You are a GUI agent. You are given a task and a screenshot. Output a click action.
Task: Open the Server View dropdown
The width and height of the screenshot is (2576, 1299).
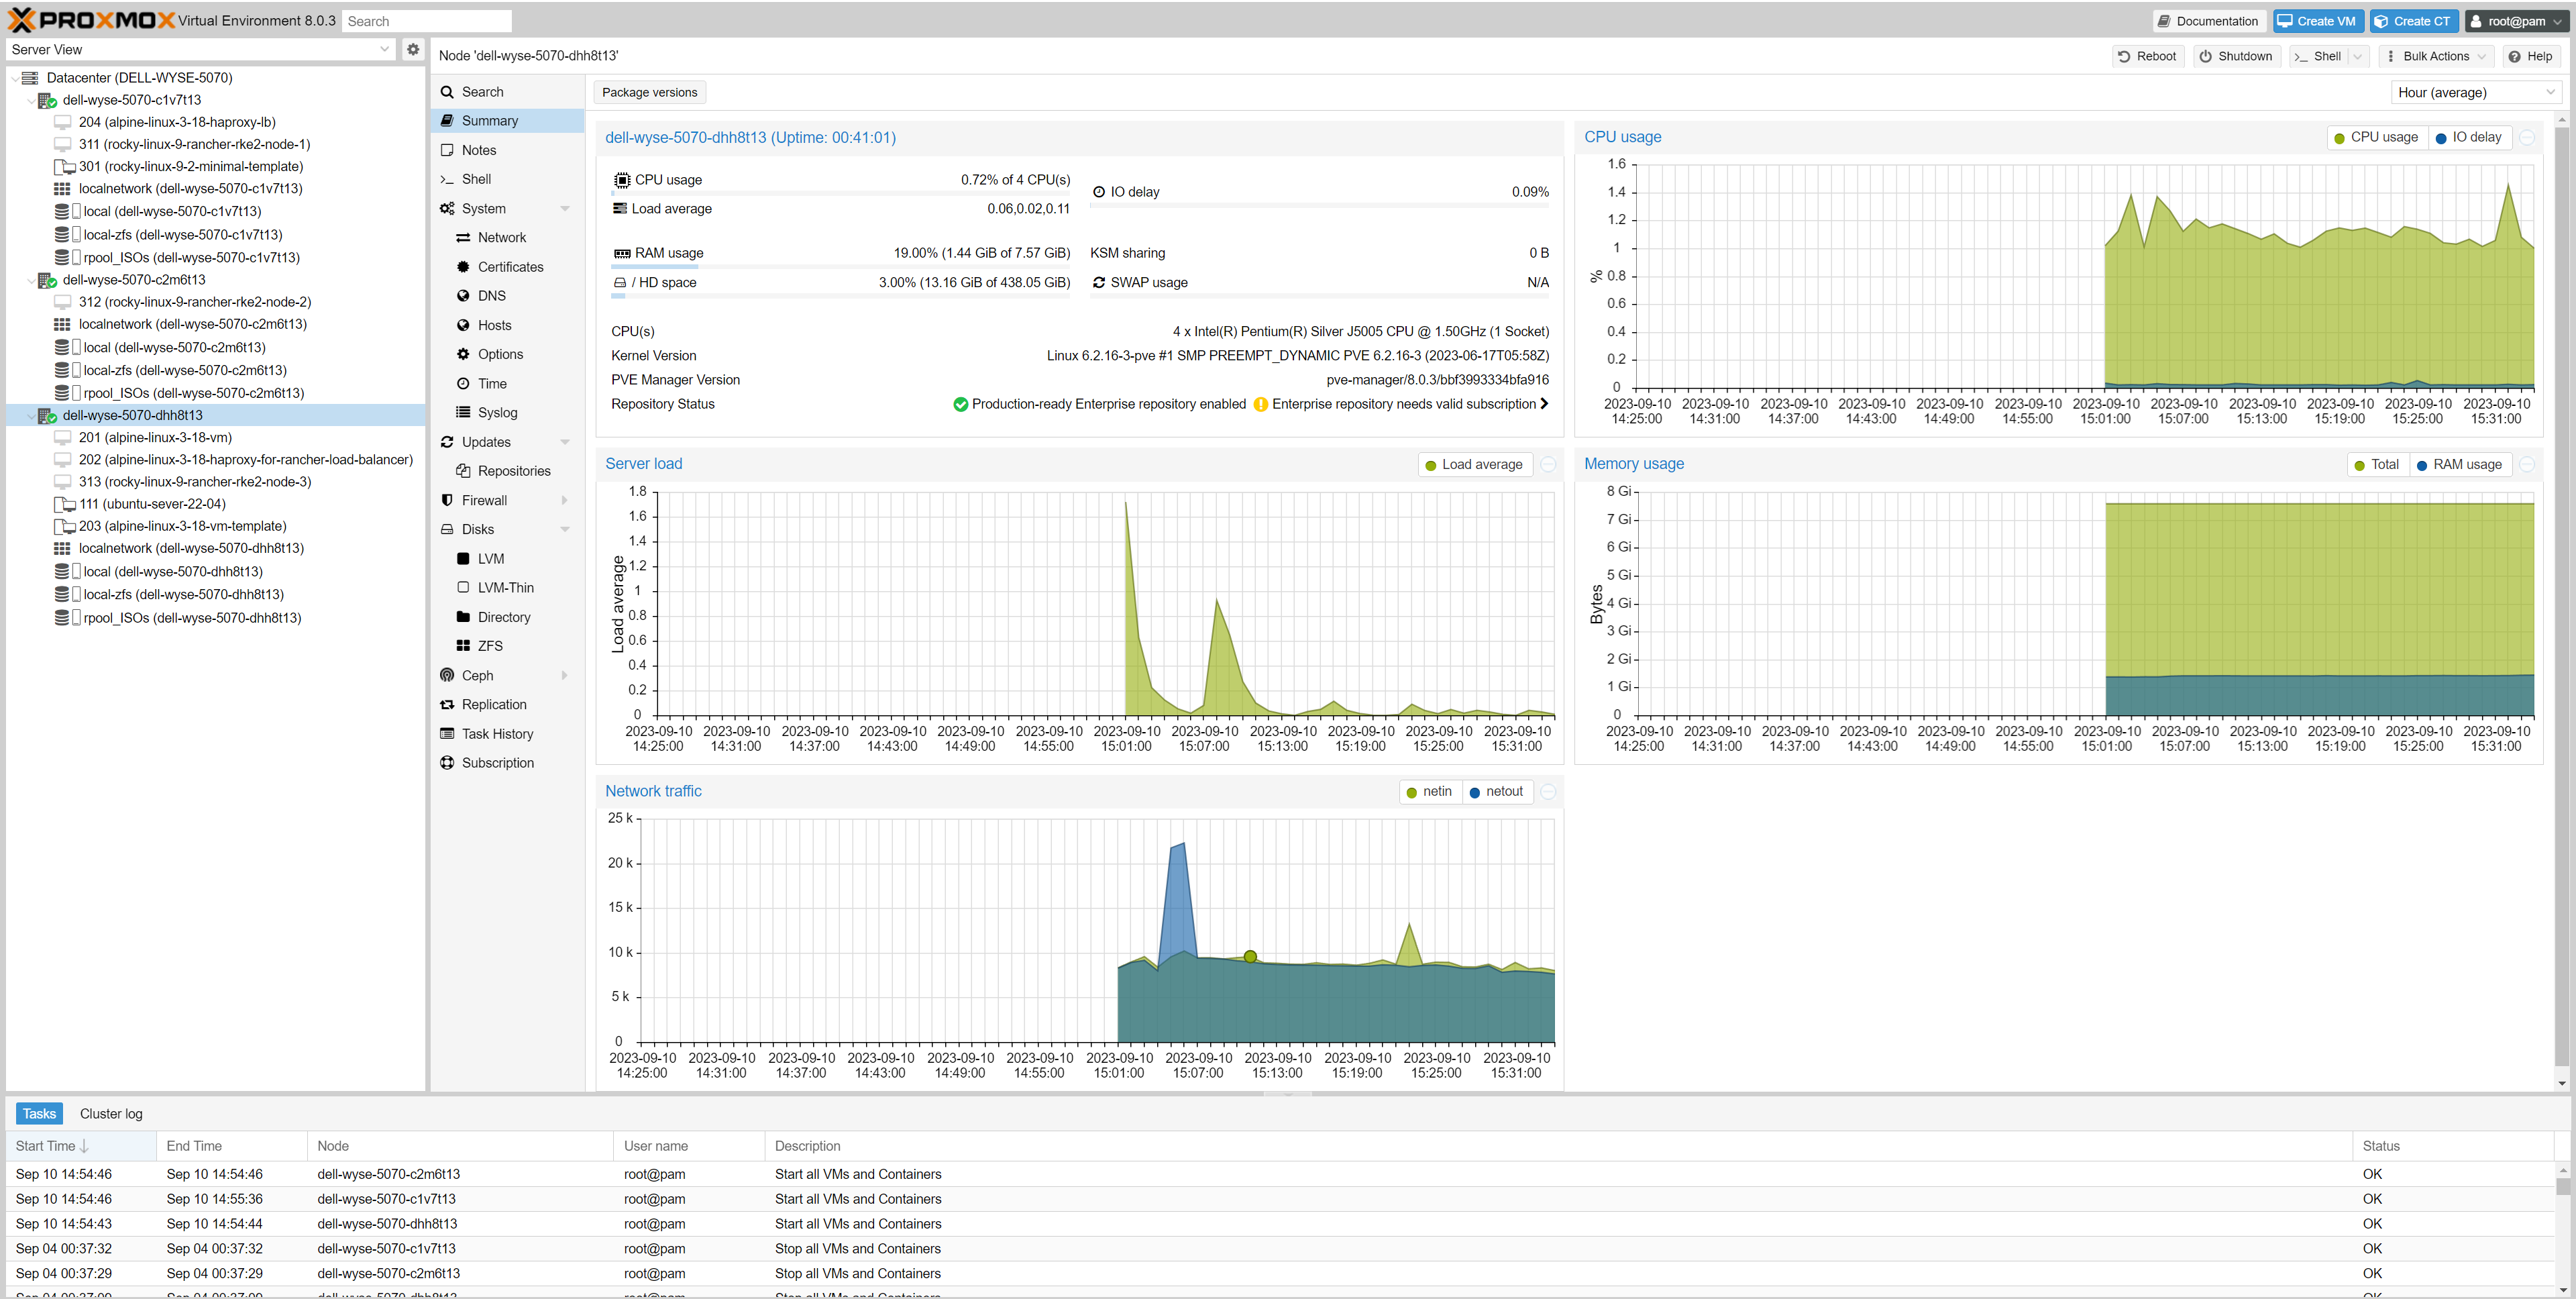[x=200, y=49]
